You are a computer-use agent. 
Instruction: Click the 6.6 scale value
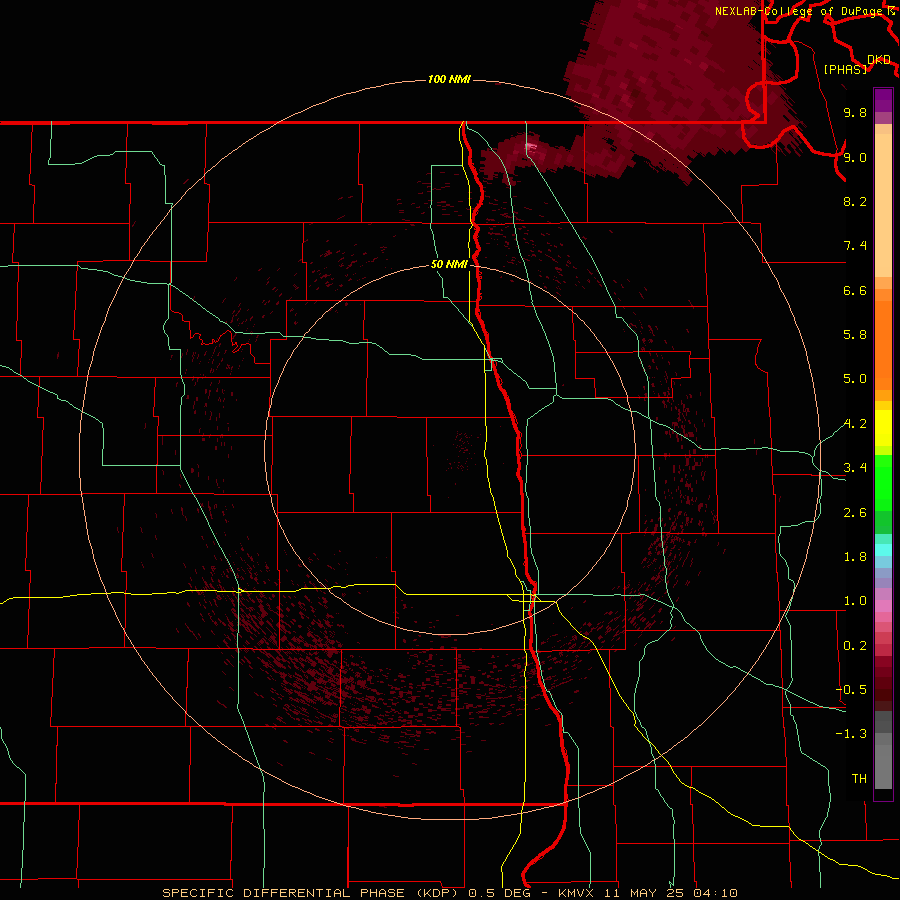[x=855, y=290]
